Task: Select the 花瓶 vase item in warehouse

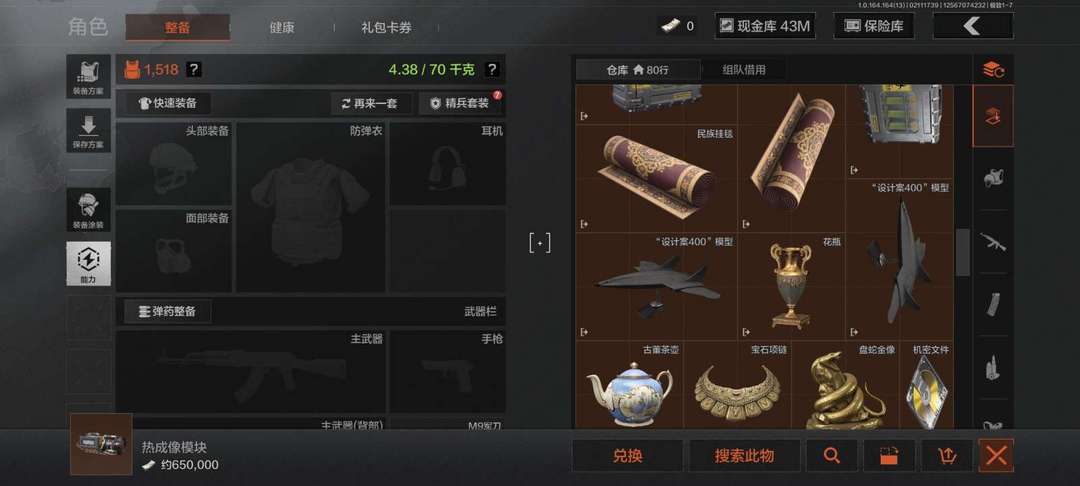Action: click(x=791, y=286)
